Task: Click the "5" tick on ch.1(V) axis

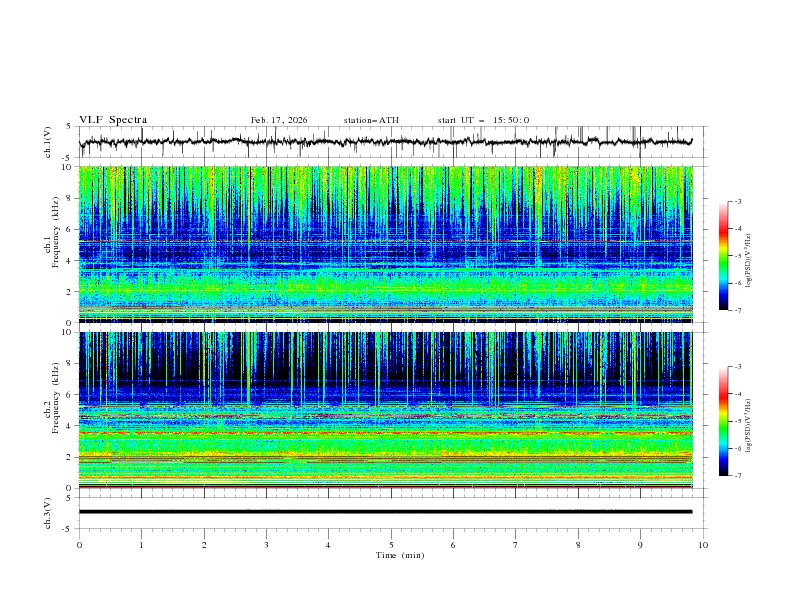Action: (x=70, y=127)
